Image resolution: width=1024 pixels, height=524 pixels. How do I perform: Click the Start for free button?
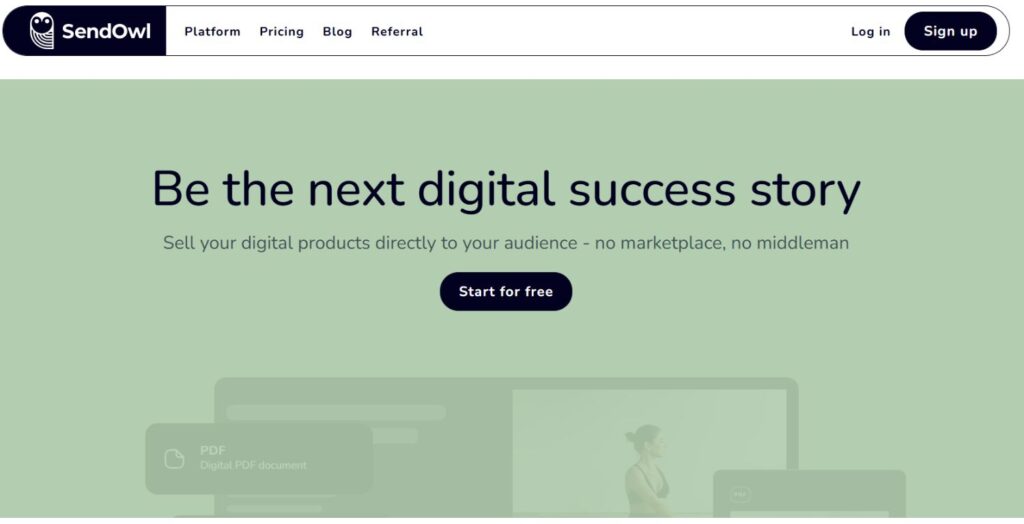506,291
